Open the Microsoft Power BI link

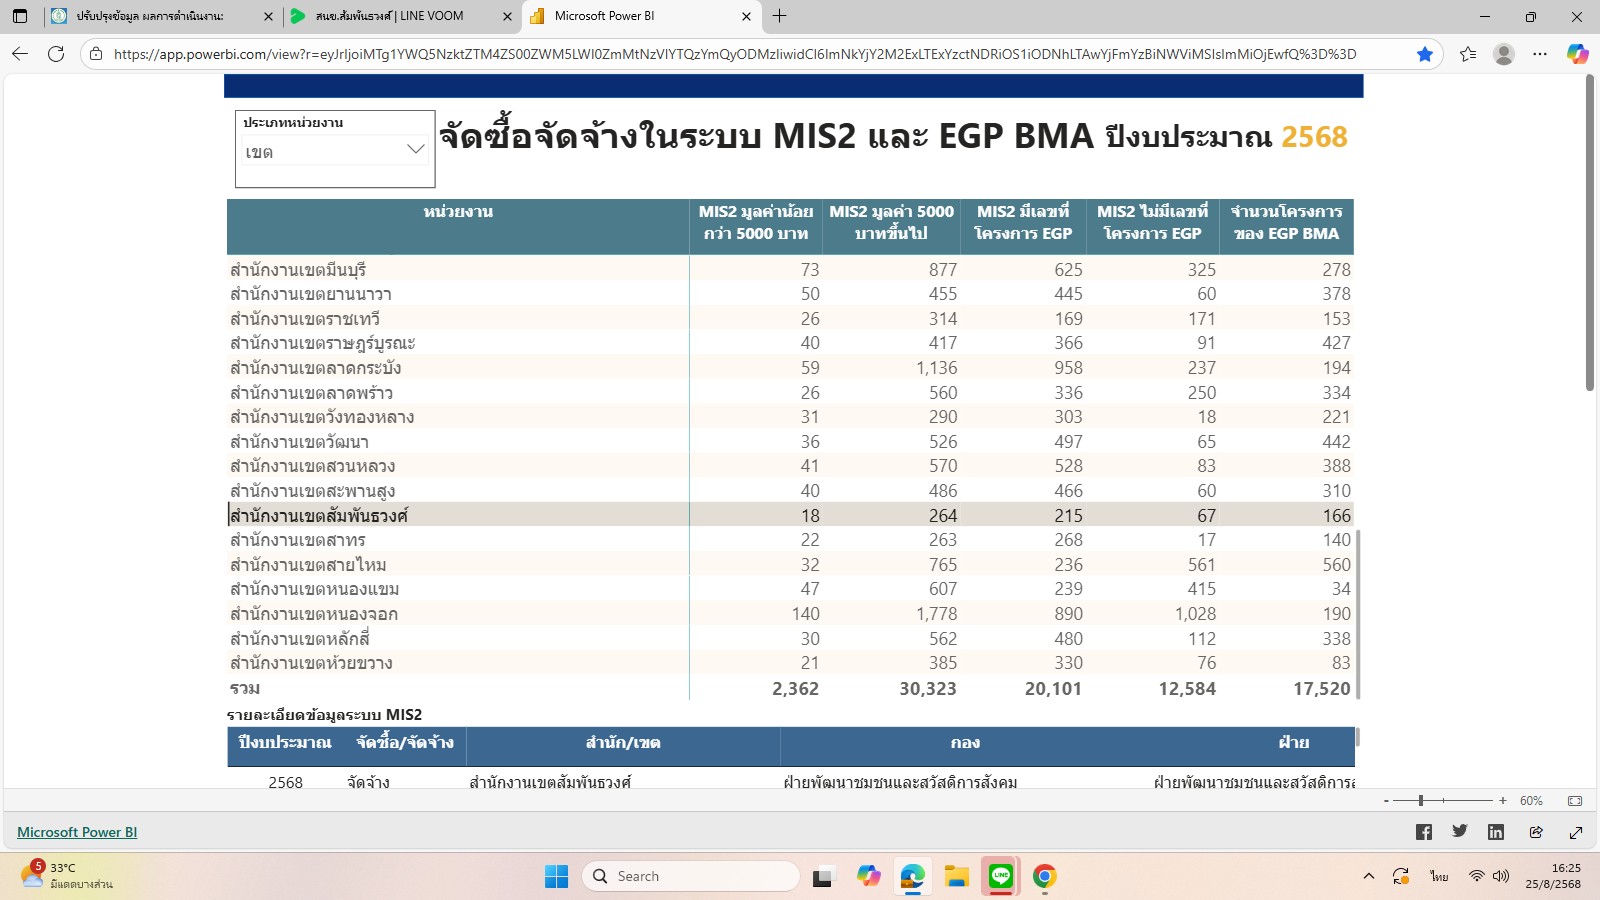[77, 832]
